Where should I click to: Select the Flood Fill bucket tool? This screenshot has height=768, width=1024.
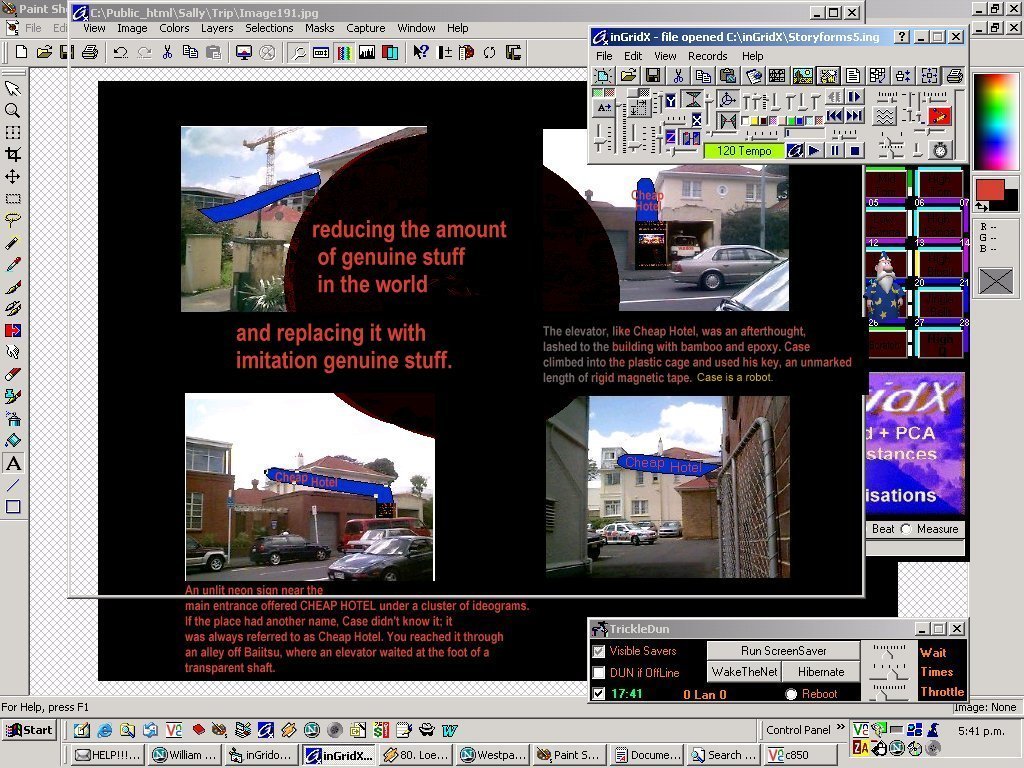click(x=12, y=441)
